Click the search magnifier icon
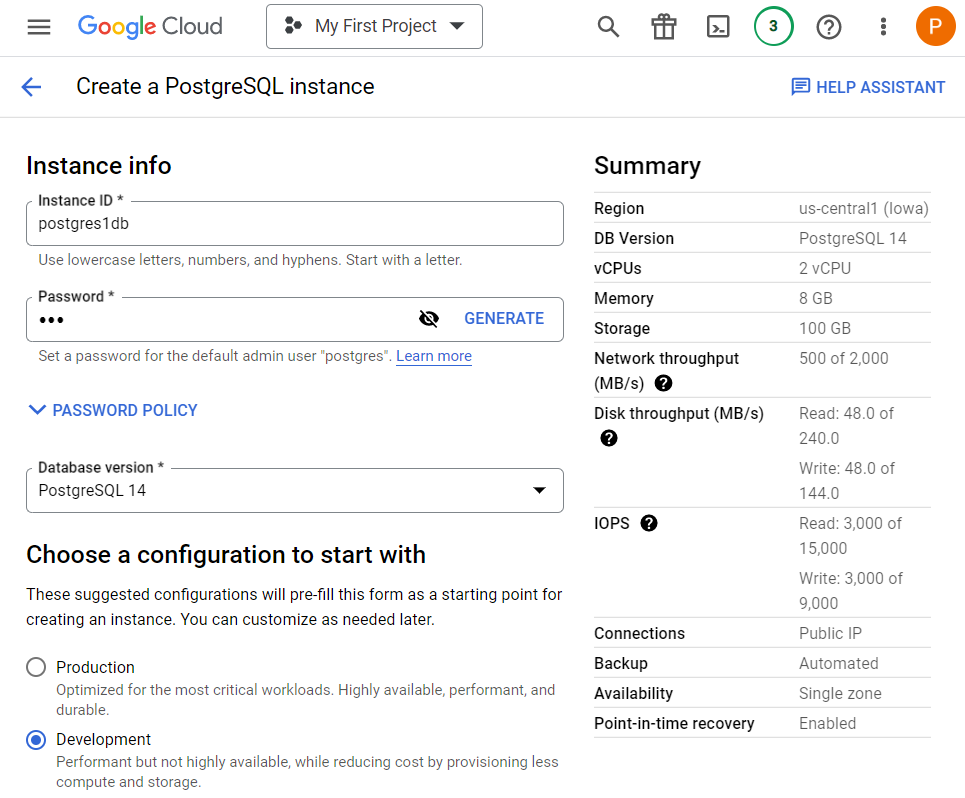 point(608,26)
